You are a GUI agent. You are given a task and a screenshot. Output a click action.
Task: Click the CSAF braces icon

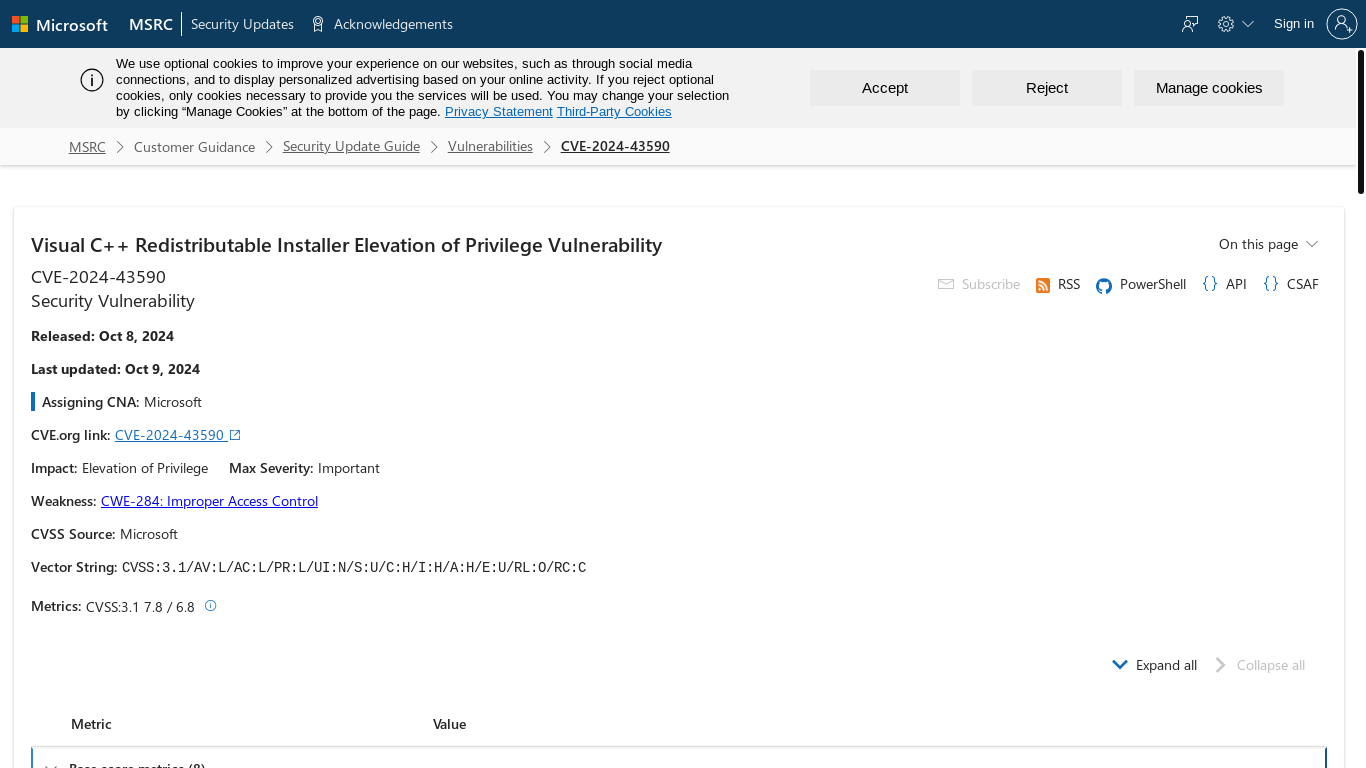pyautogui.click(x=1271, y=284)
